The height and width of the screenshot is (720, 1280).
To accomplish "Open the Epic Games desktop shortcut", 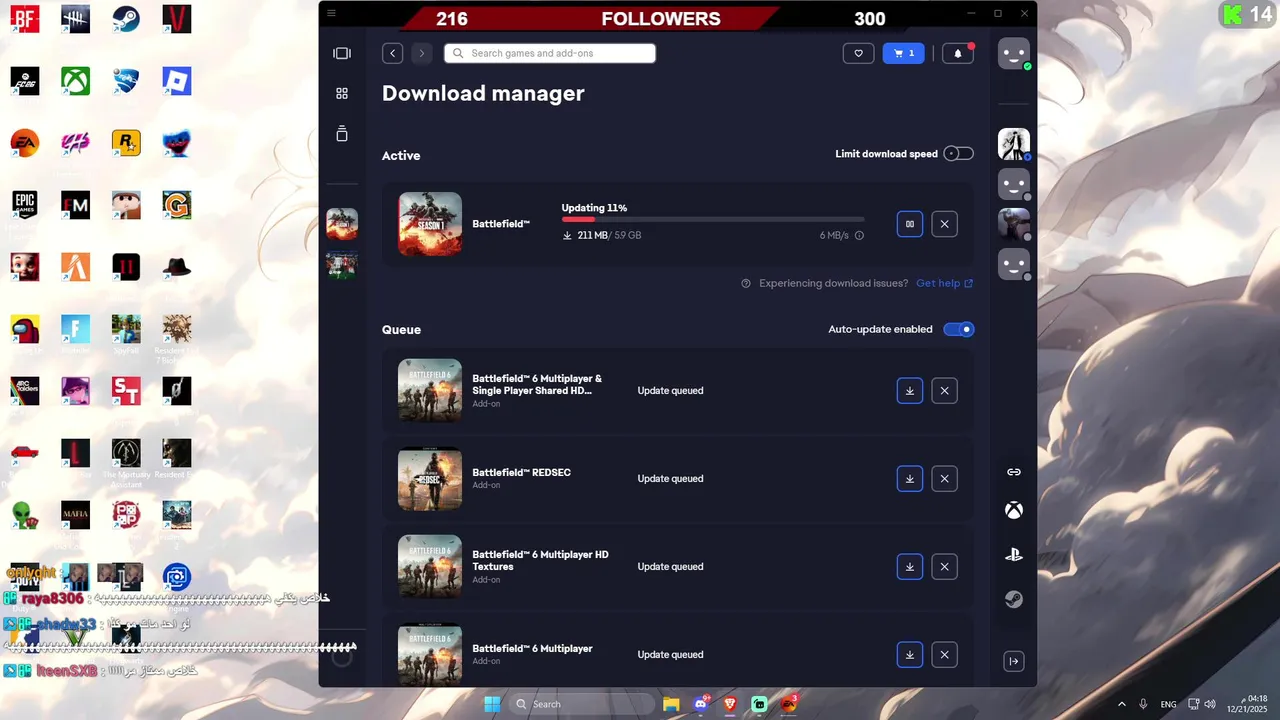I will [x=25, y=205].
